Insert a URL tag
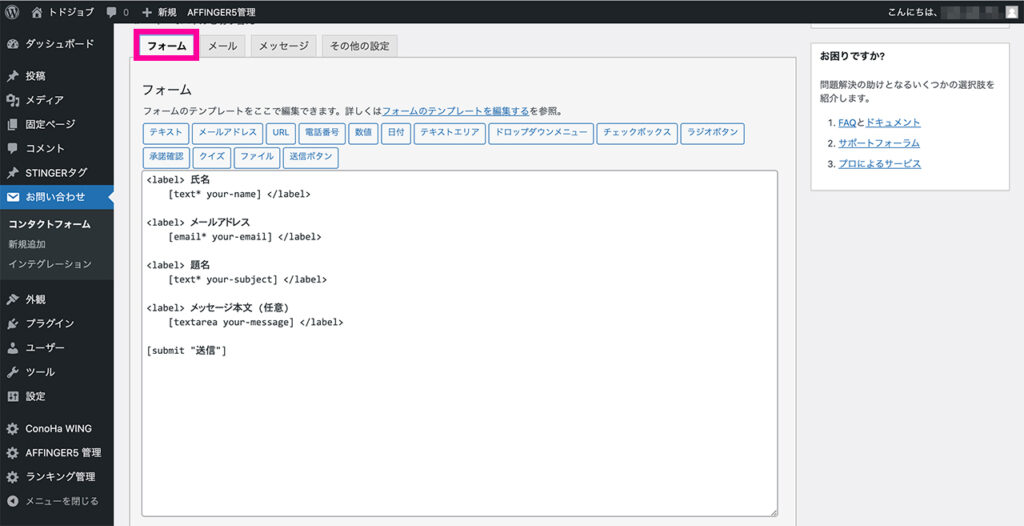Image resolution: width=1024 pixels, height=526 pixels. click(x=281, y=133)
